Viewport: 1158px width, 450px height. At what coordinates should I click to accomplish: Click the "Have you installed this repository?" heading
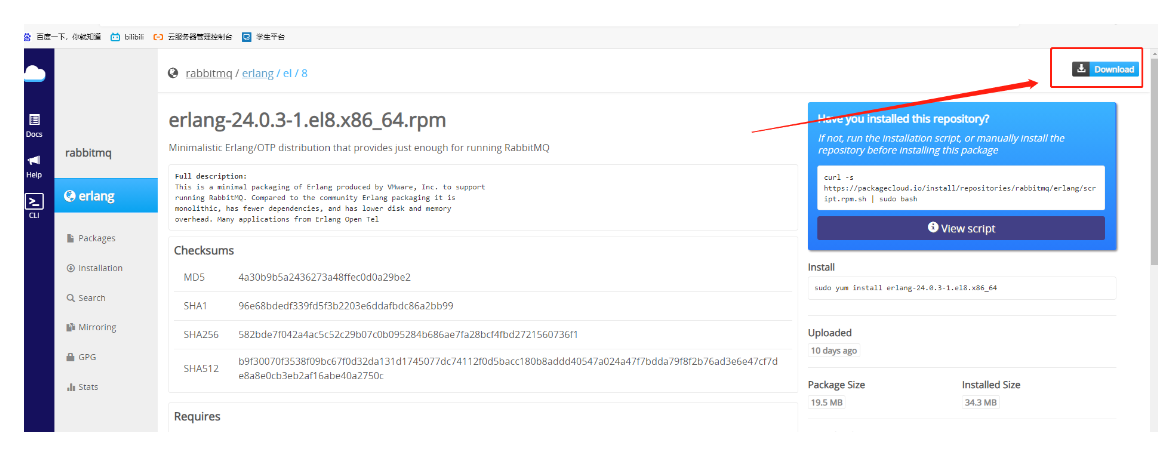[903, 119]
